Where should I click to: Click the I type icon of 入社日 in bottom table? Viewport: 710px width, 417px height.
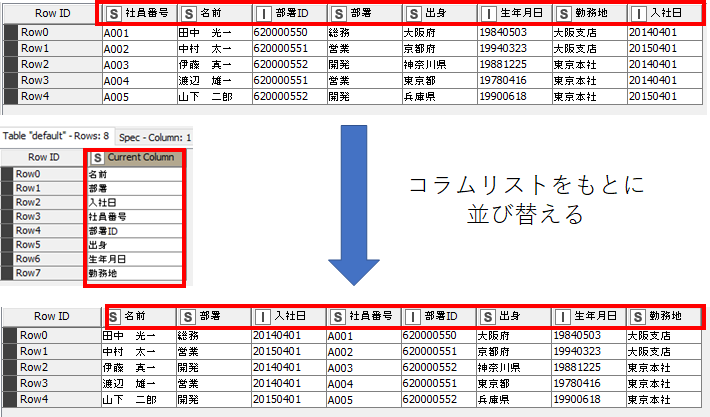[263, 316]
